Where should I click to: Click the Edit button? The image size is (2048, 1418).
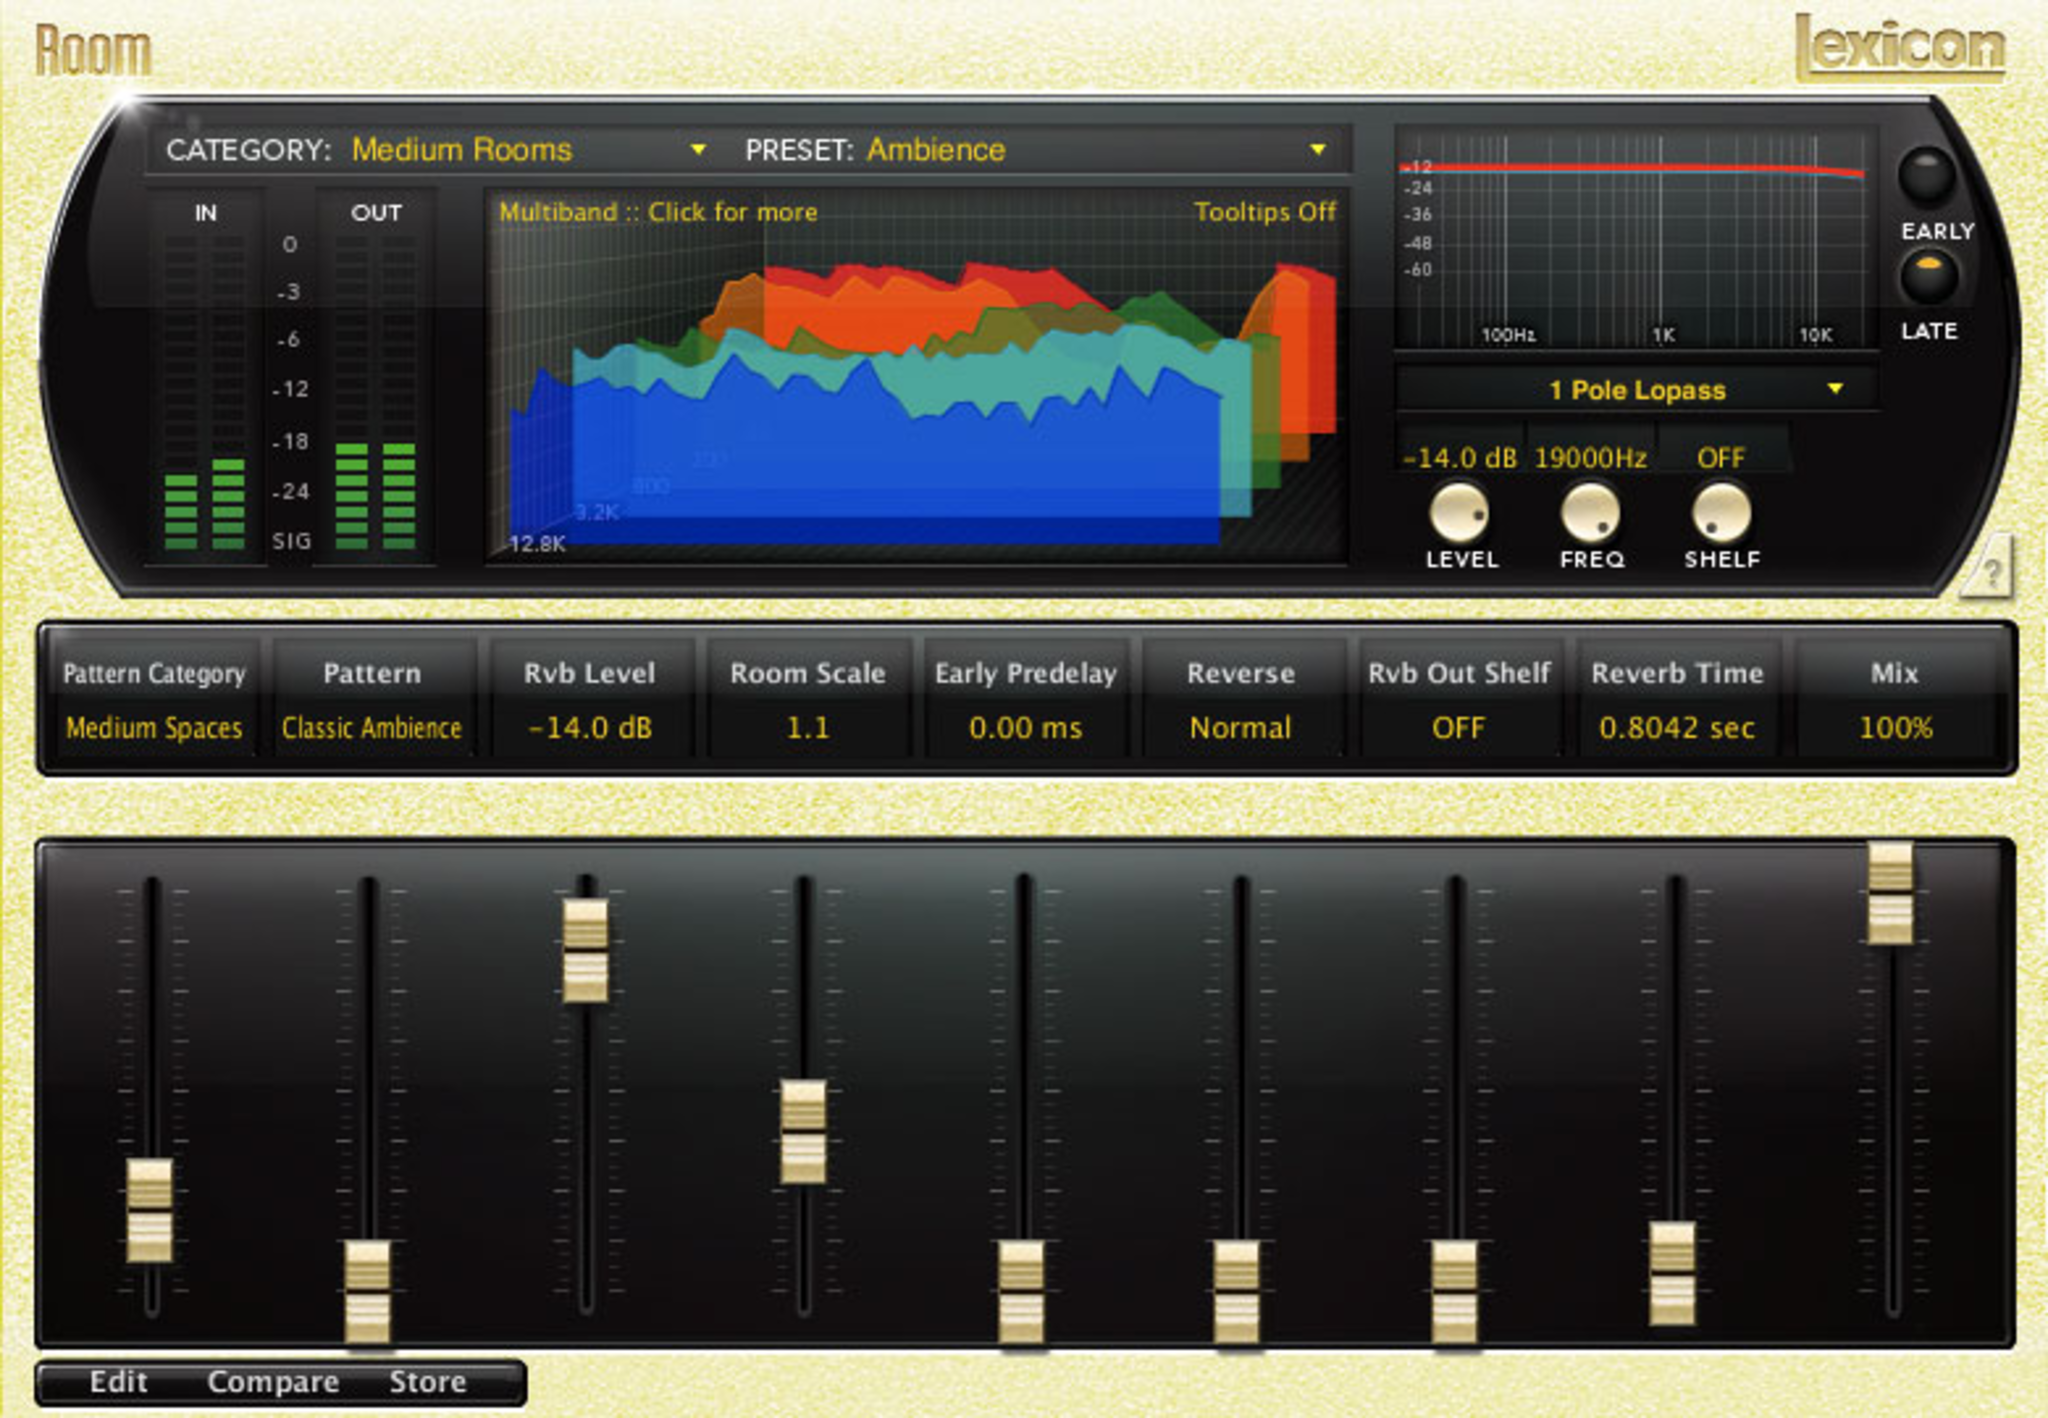click(x=118, y=1382)
